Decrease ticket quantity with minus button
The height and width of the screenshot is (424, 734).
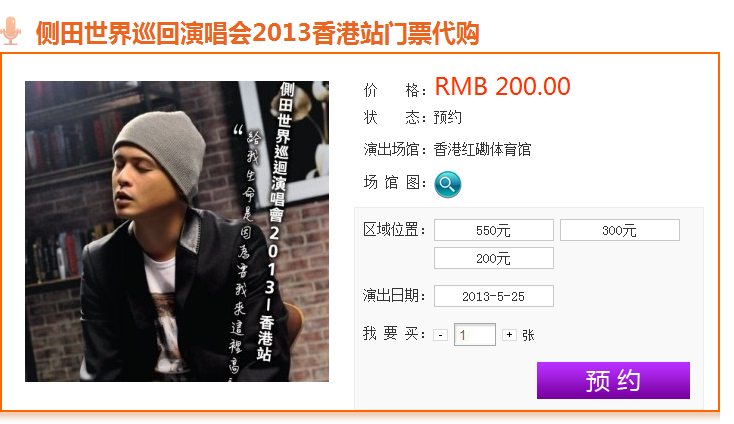[x=440, y=335]
